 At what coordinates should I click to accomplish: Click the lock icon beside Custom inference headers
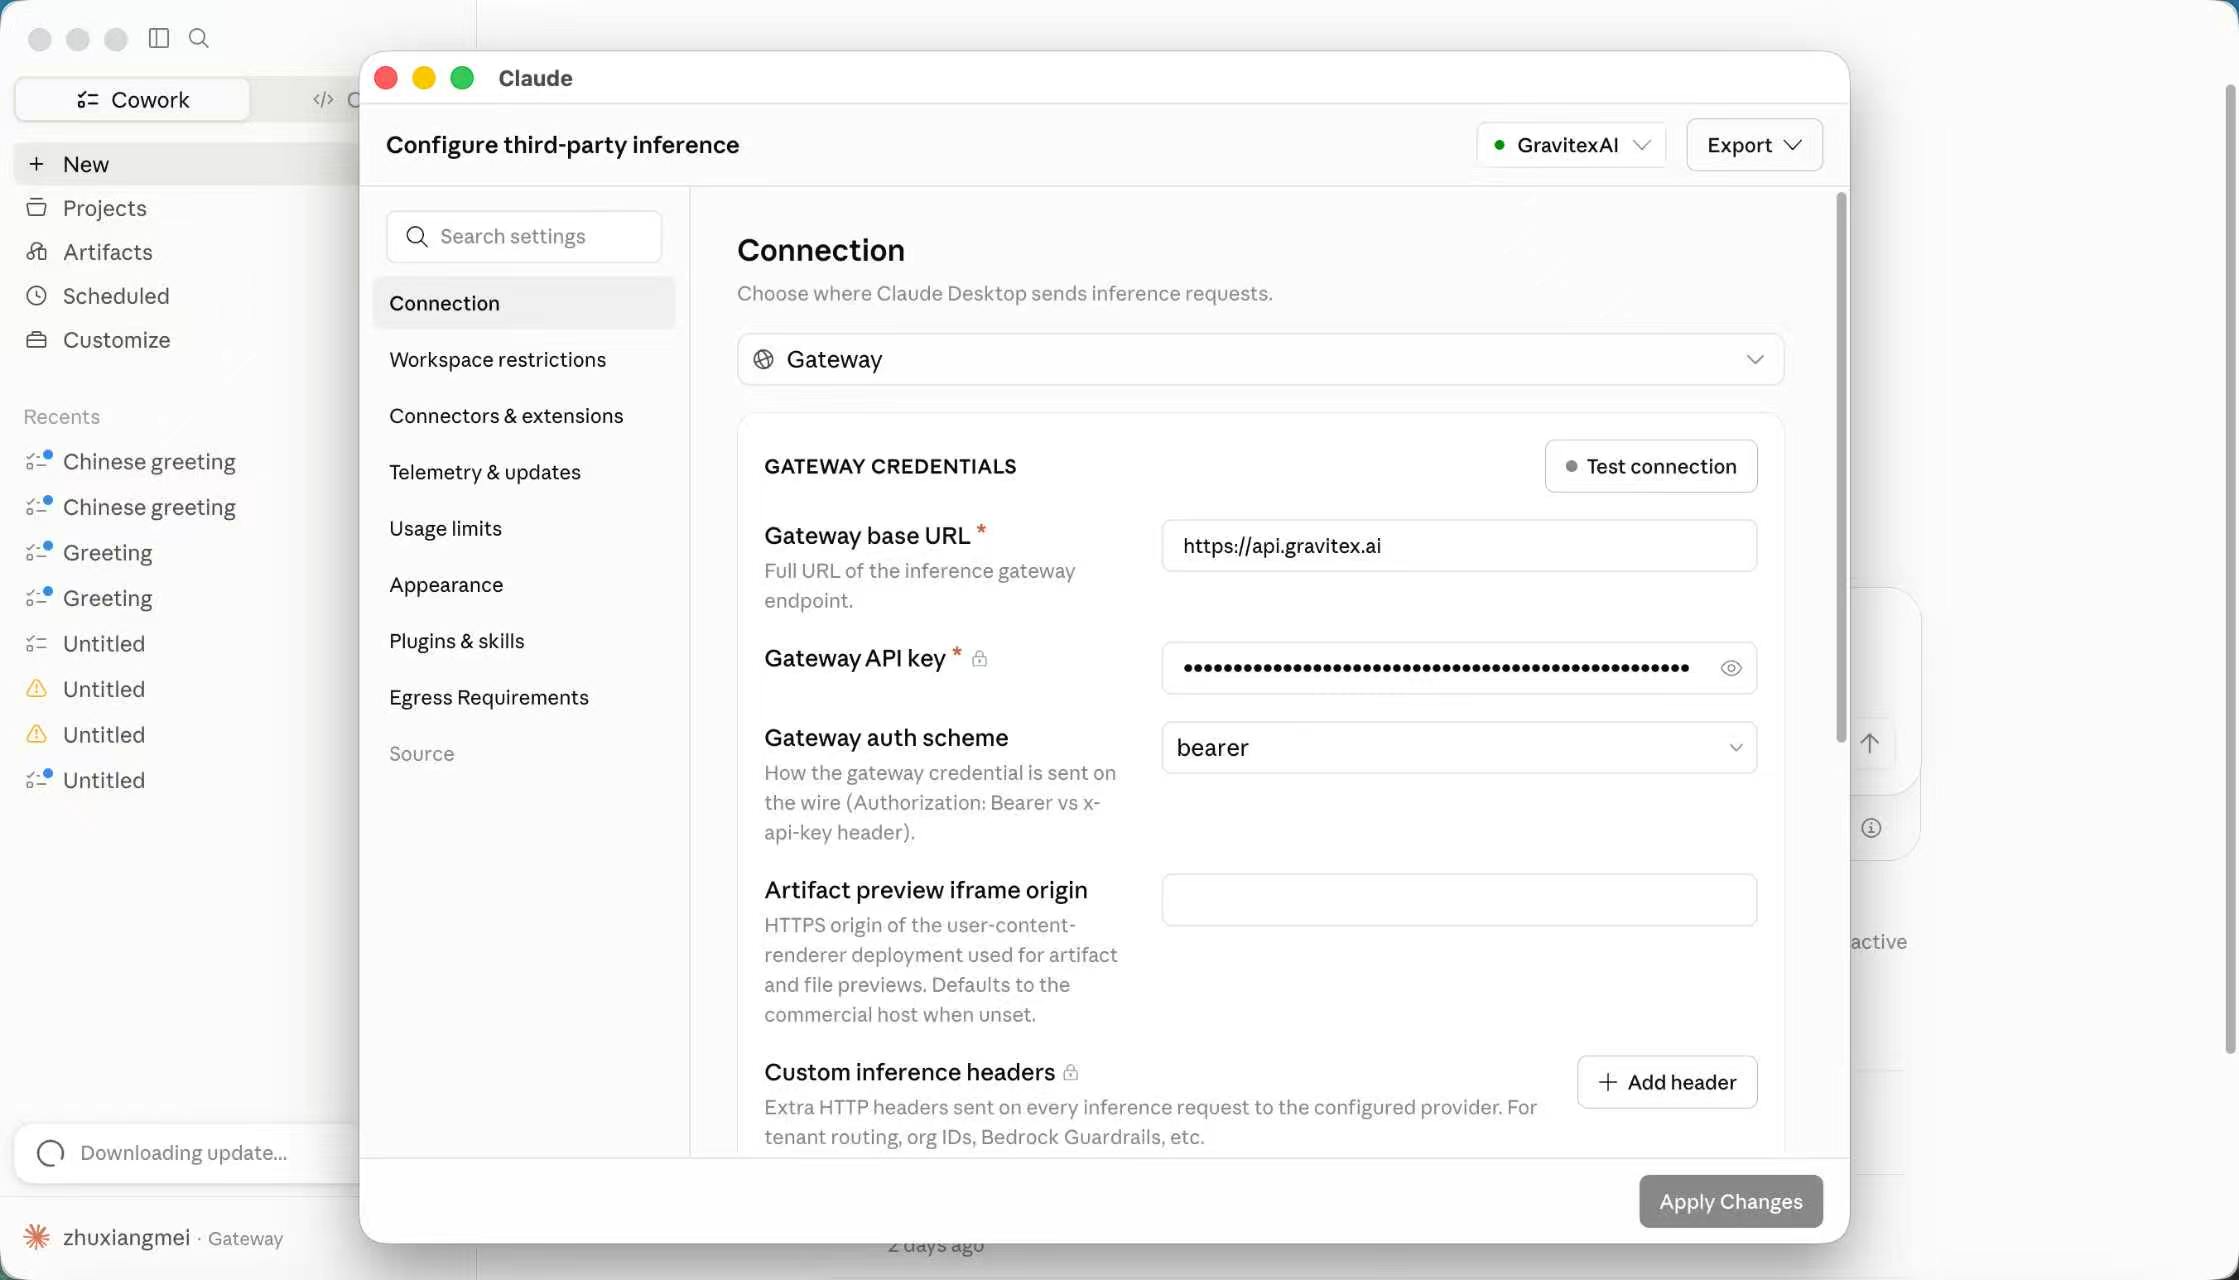tap(1070, 1072)
